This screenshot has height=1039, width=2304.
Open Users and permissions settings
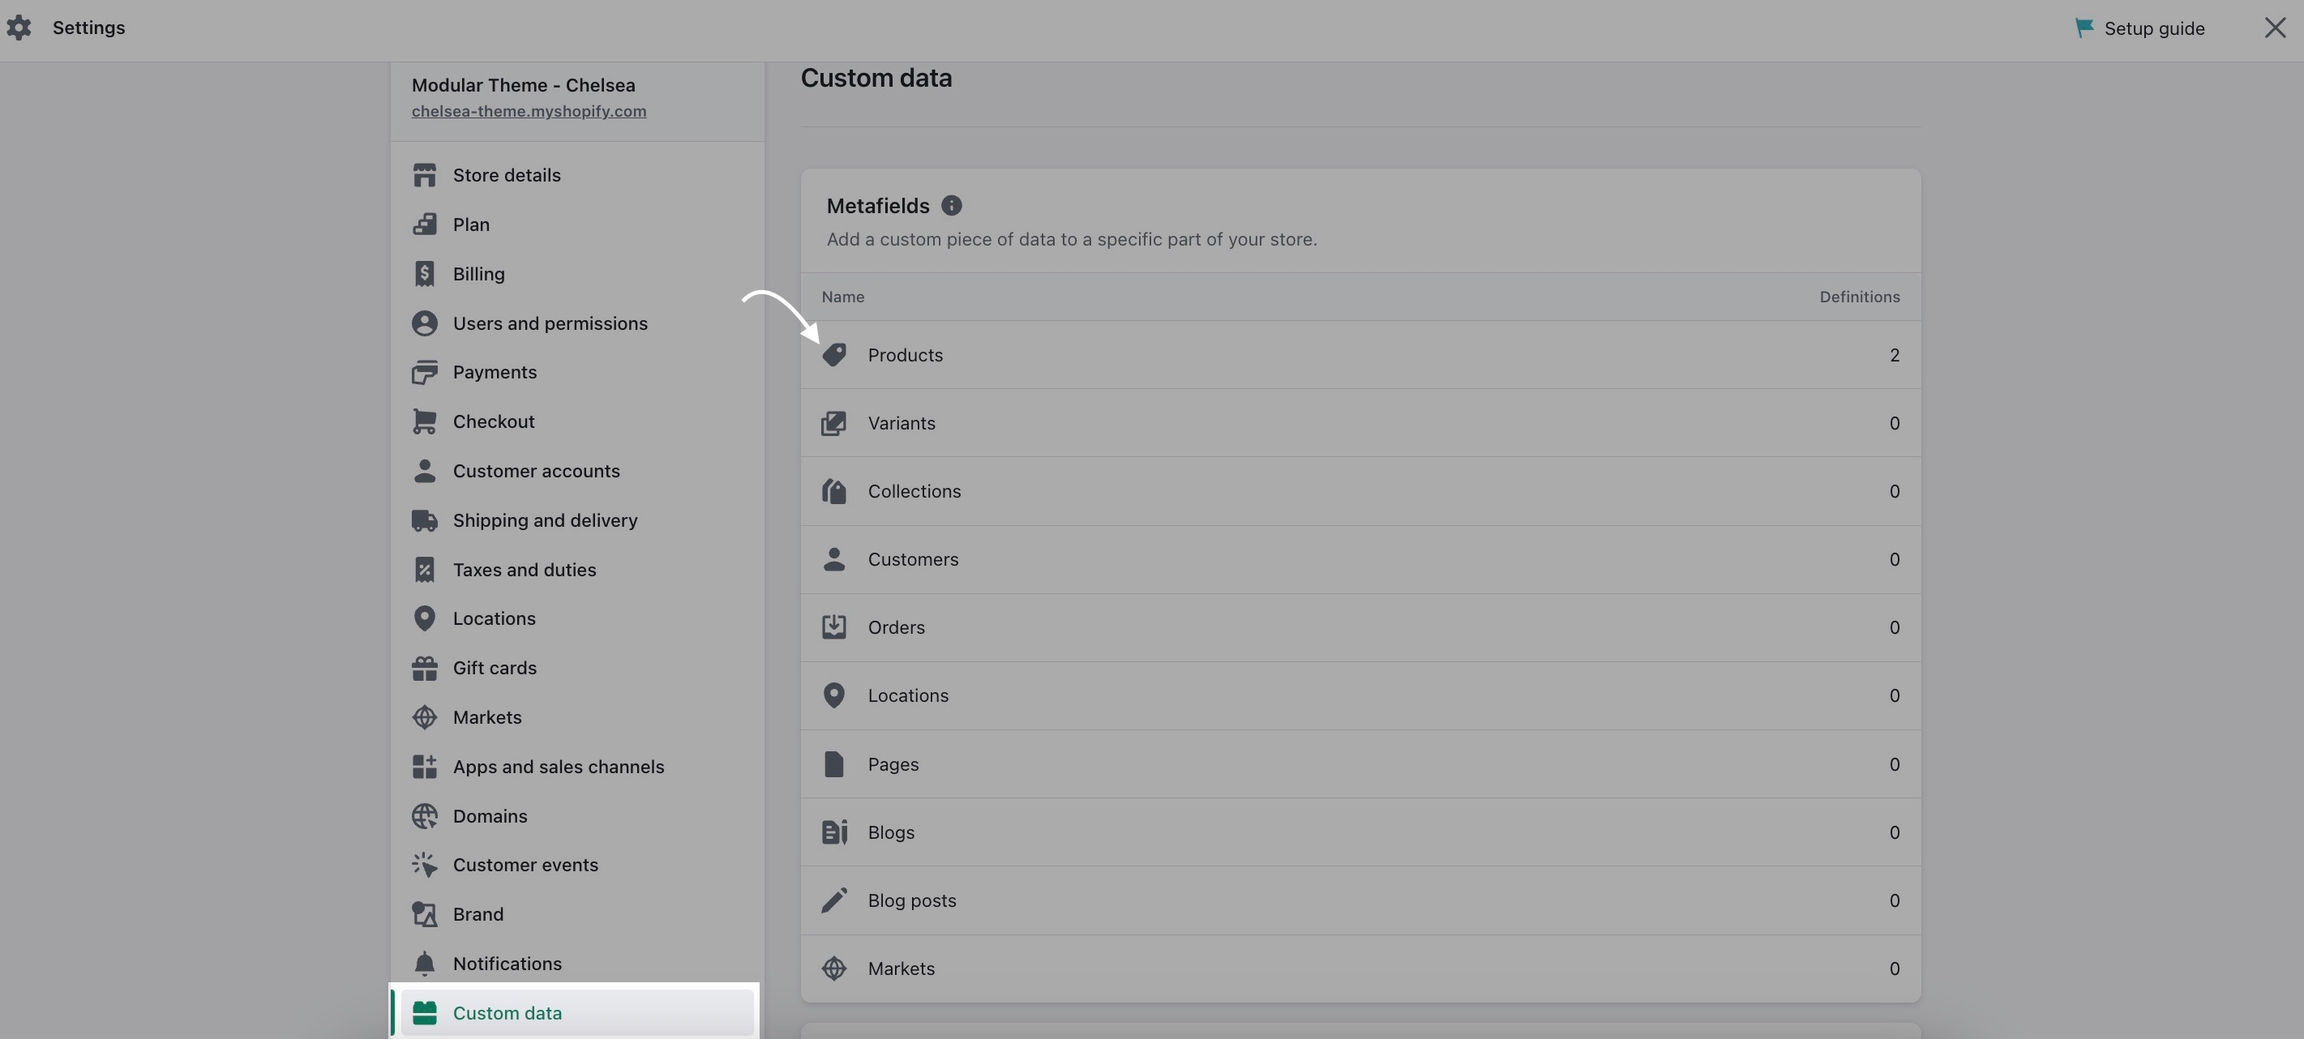(576, 323)
